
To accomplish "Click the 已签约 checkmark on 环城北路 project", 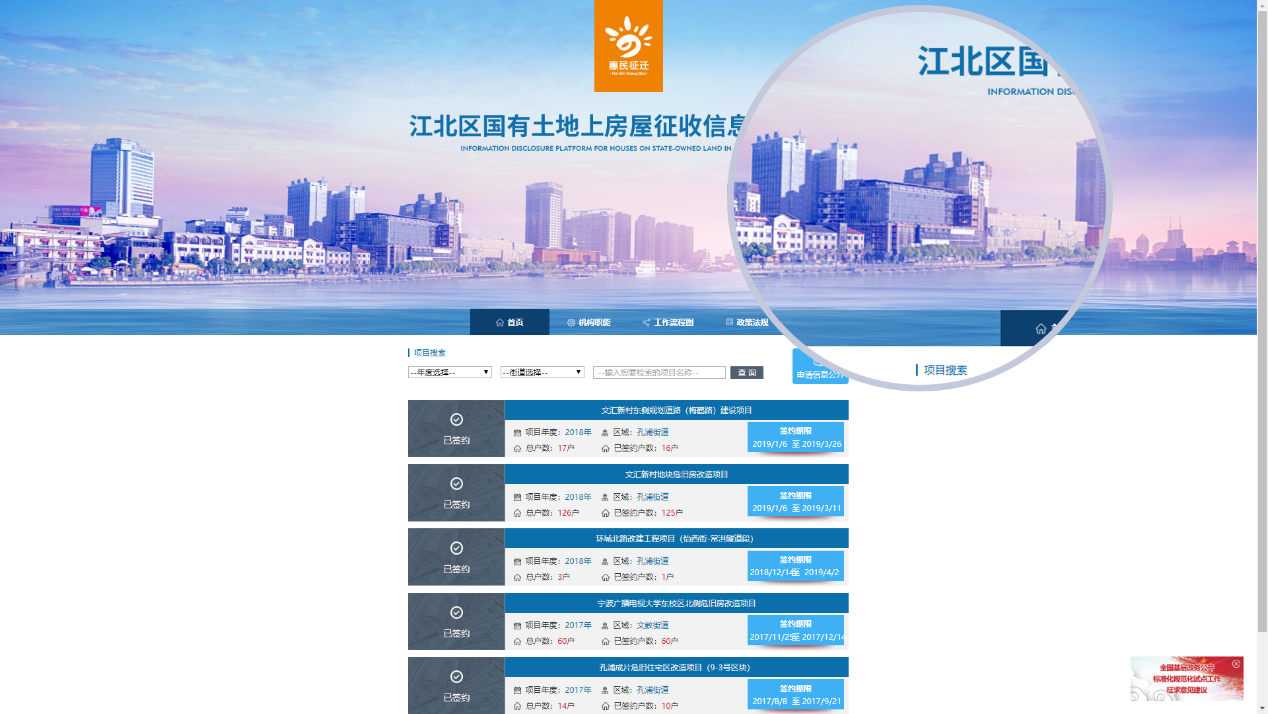I will tap(456, 548).
